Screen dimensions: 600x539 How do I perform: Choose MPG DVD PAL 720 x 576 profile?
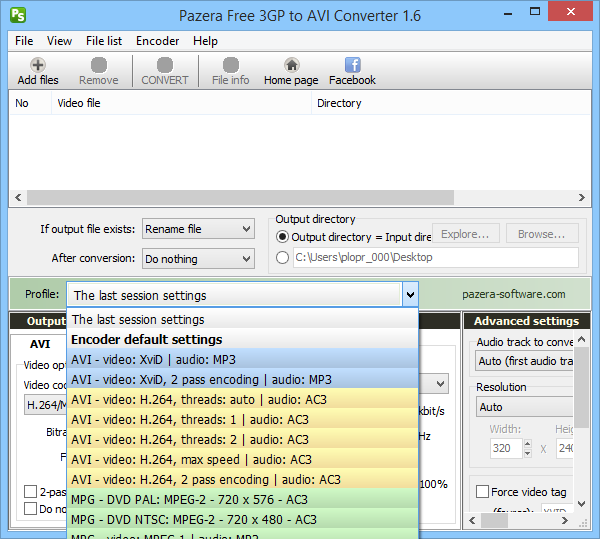[243, 500]
